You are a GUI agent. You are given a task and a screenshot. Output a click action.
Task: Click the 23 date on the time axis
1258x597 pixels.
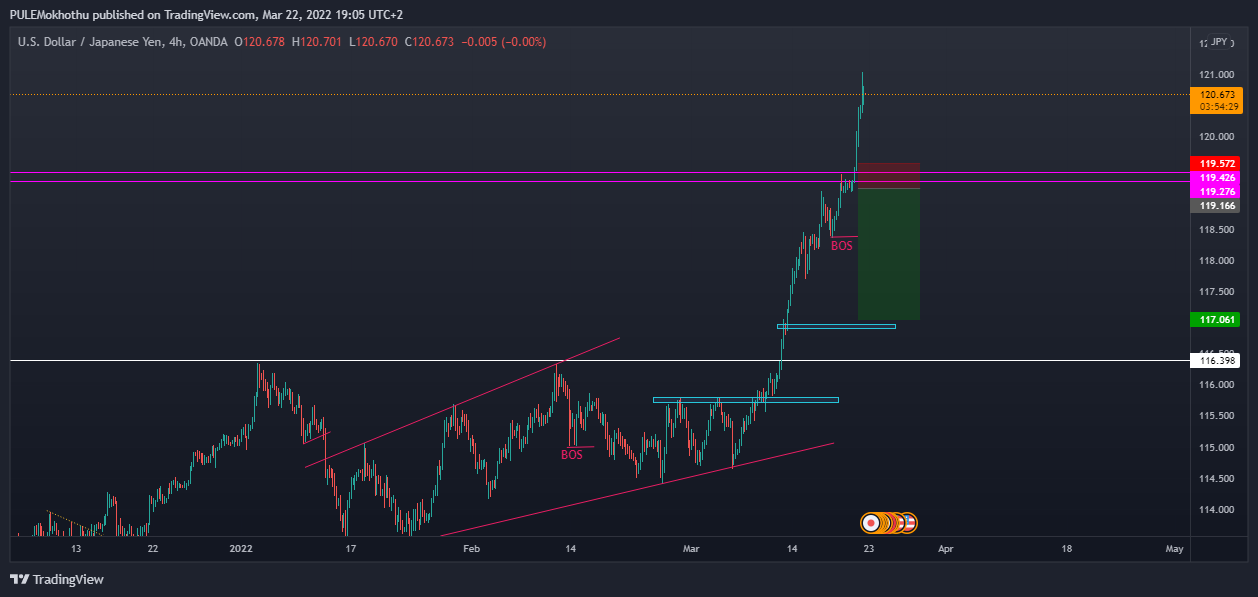click(x=869, y=548)
